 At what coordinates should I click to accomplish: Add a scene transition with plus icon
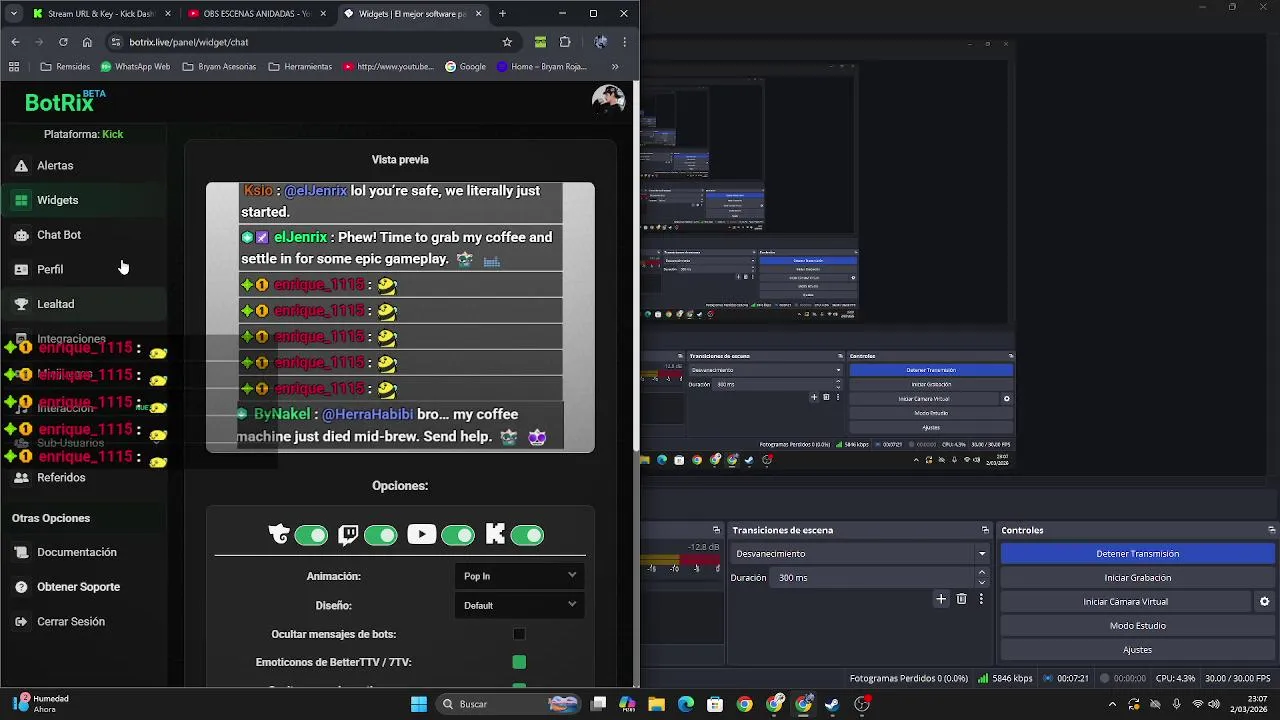tap(941, 599)
